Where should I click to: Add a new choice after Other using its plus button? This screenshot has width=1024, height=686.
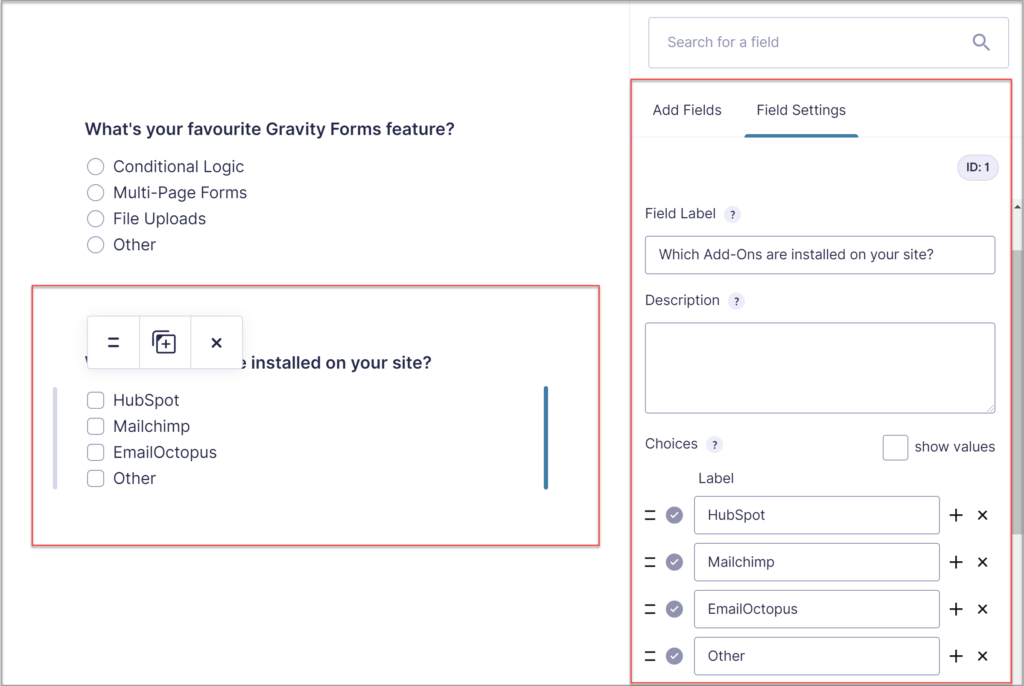point(956,656)
